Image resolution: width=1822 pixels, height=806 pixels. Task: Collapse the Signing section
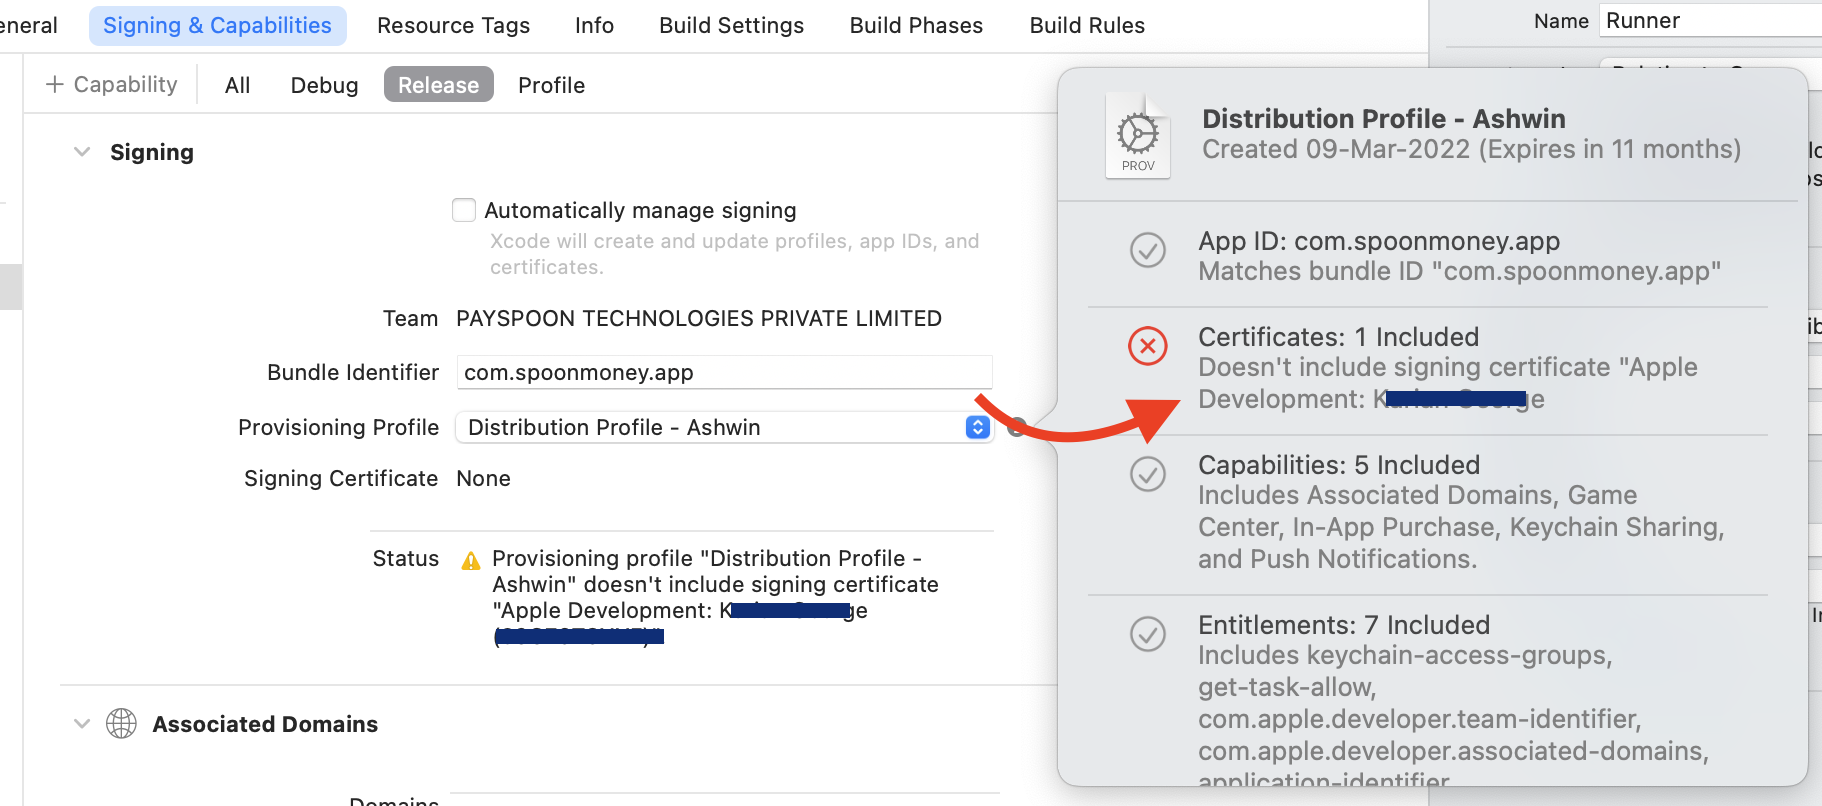pos(82,152)
